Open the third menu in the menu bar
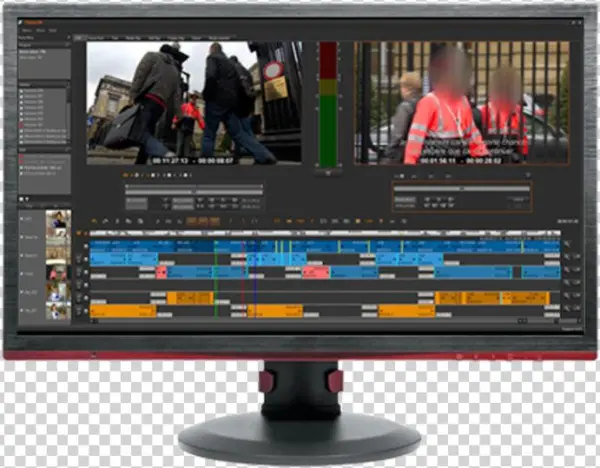Screen dimensions: 600x468 tap(52, 30)
